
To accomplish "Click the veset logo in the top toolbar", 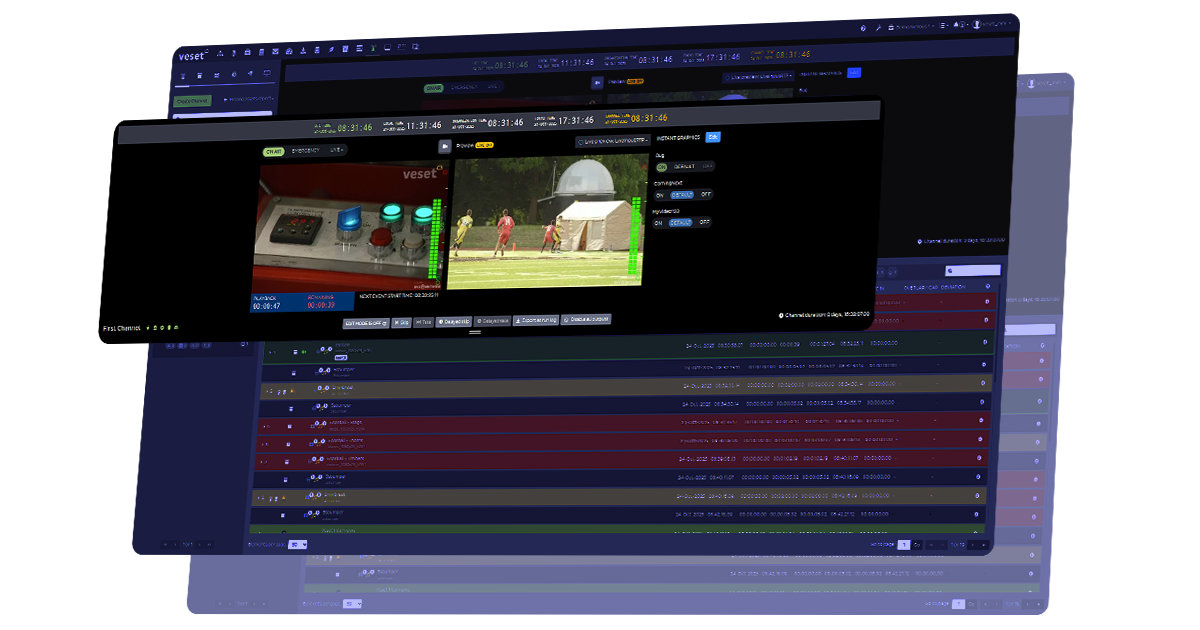I will [x=192, y=56].
